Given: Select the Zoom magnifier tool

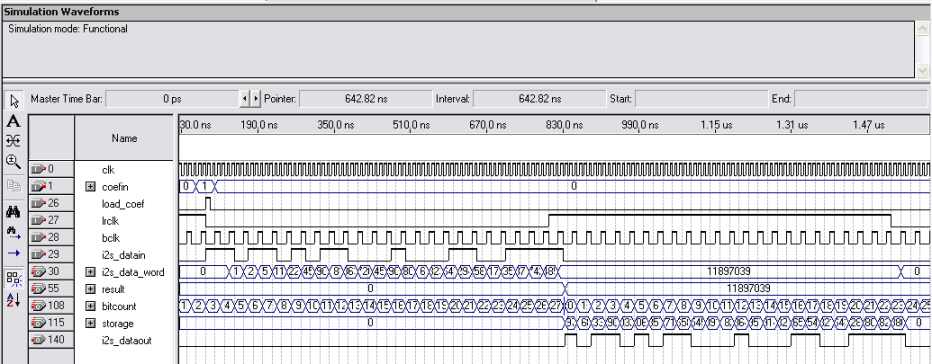Looking at the screenshot, I should pyautogui.click(x=14, y=161).
